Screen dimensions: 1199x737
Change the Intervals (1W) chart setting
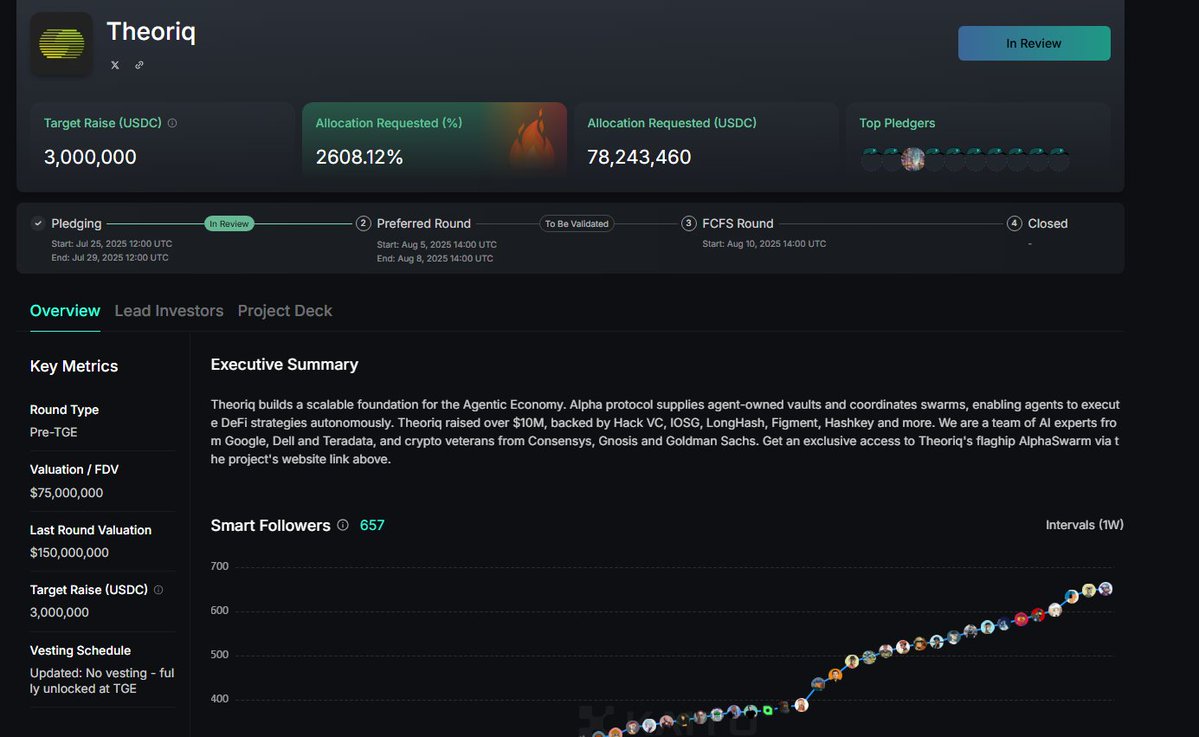click(1084, 525)
